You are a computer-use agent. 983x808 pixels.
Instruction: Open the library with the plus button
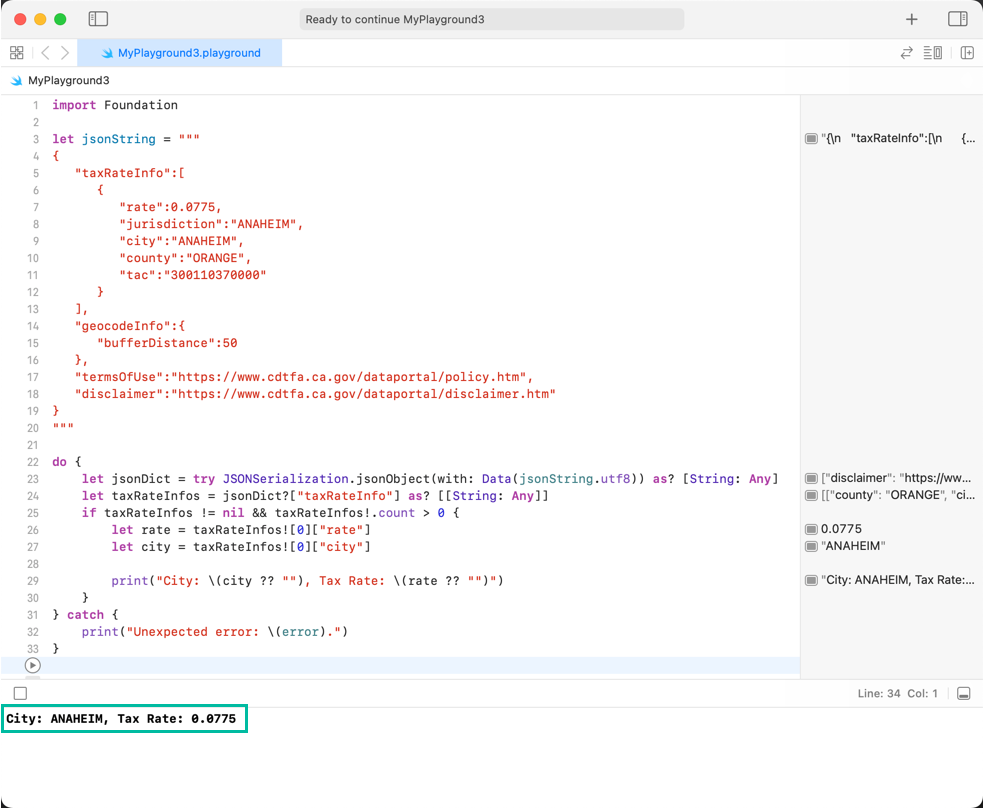912,19
